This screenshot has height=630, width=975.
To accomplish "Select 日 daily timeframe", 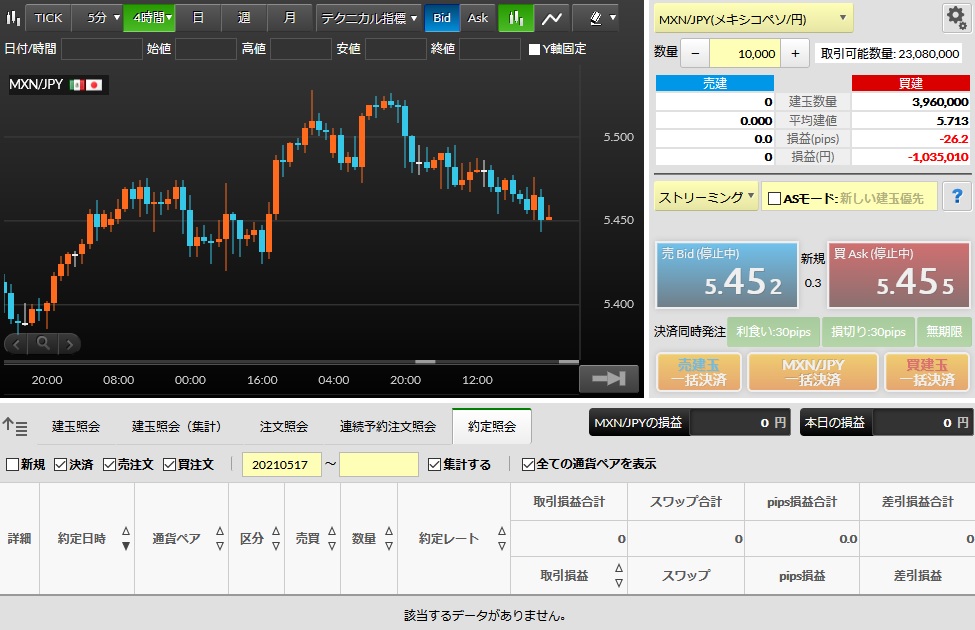I will click(x=198, y=18).
